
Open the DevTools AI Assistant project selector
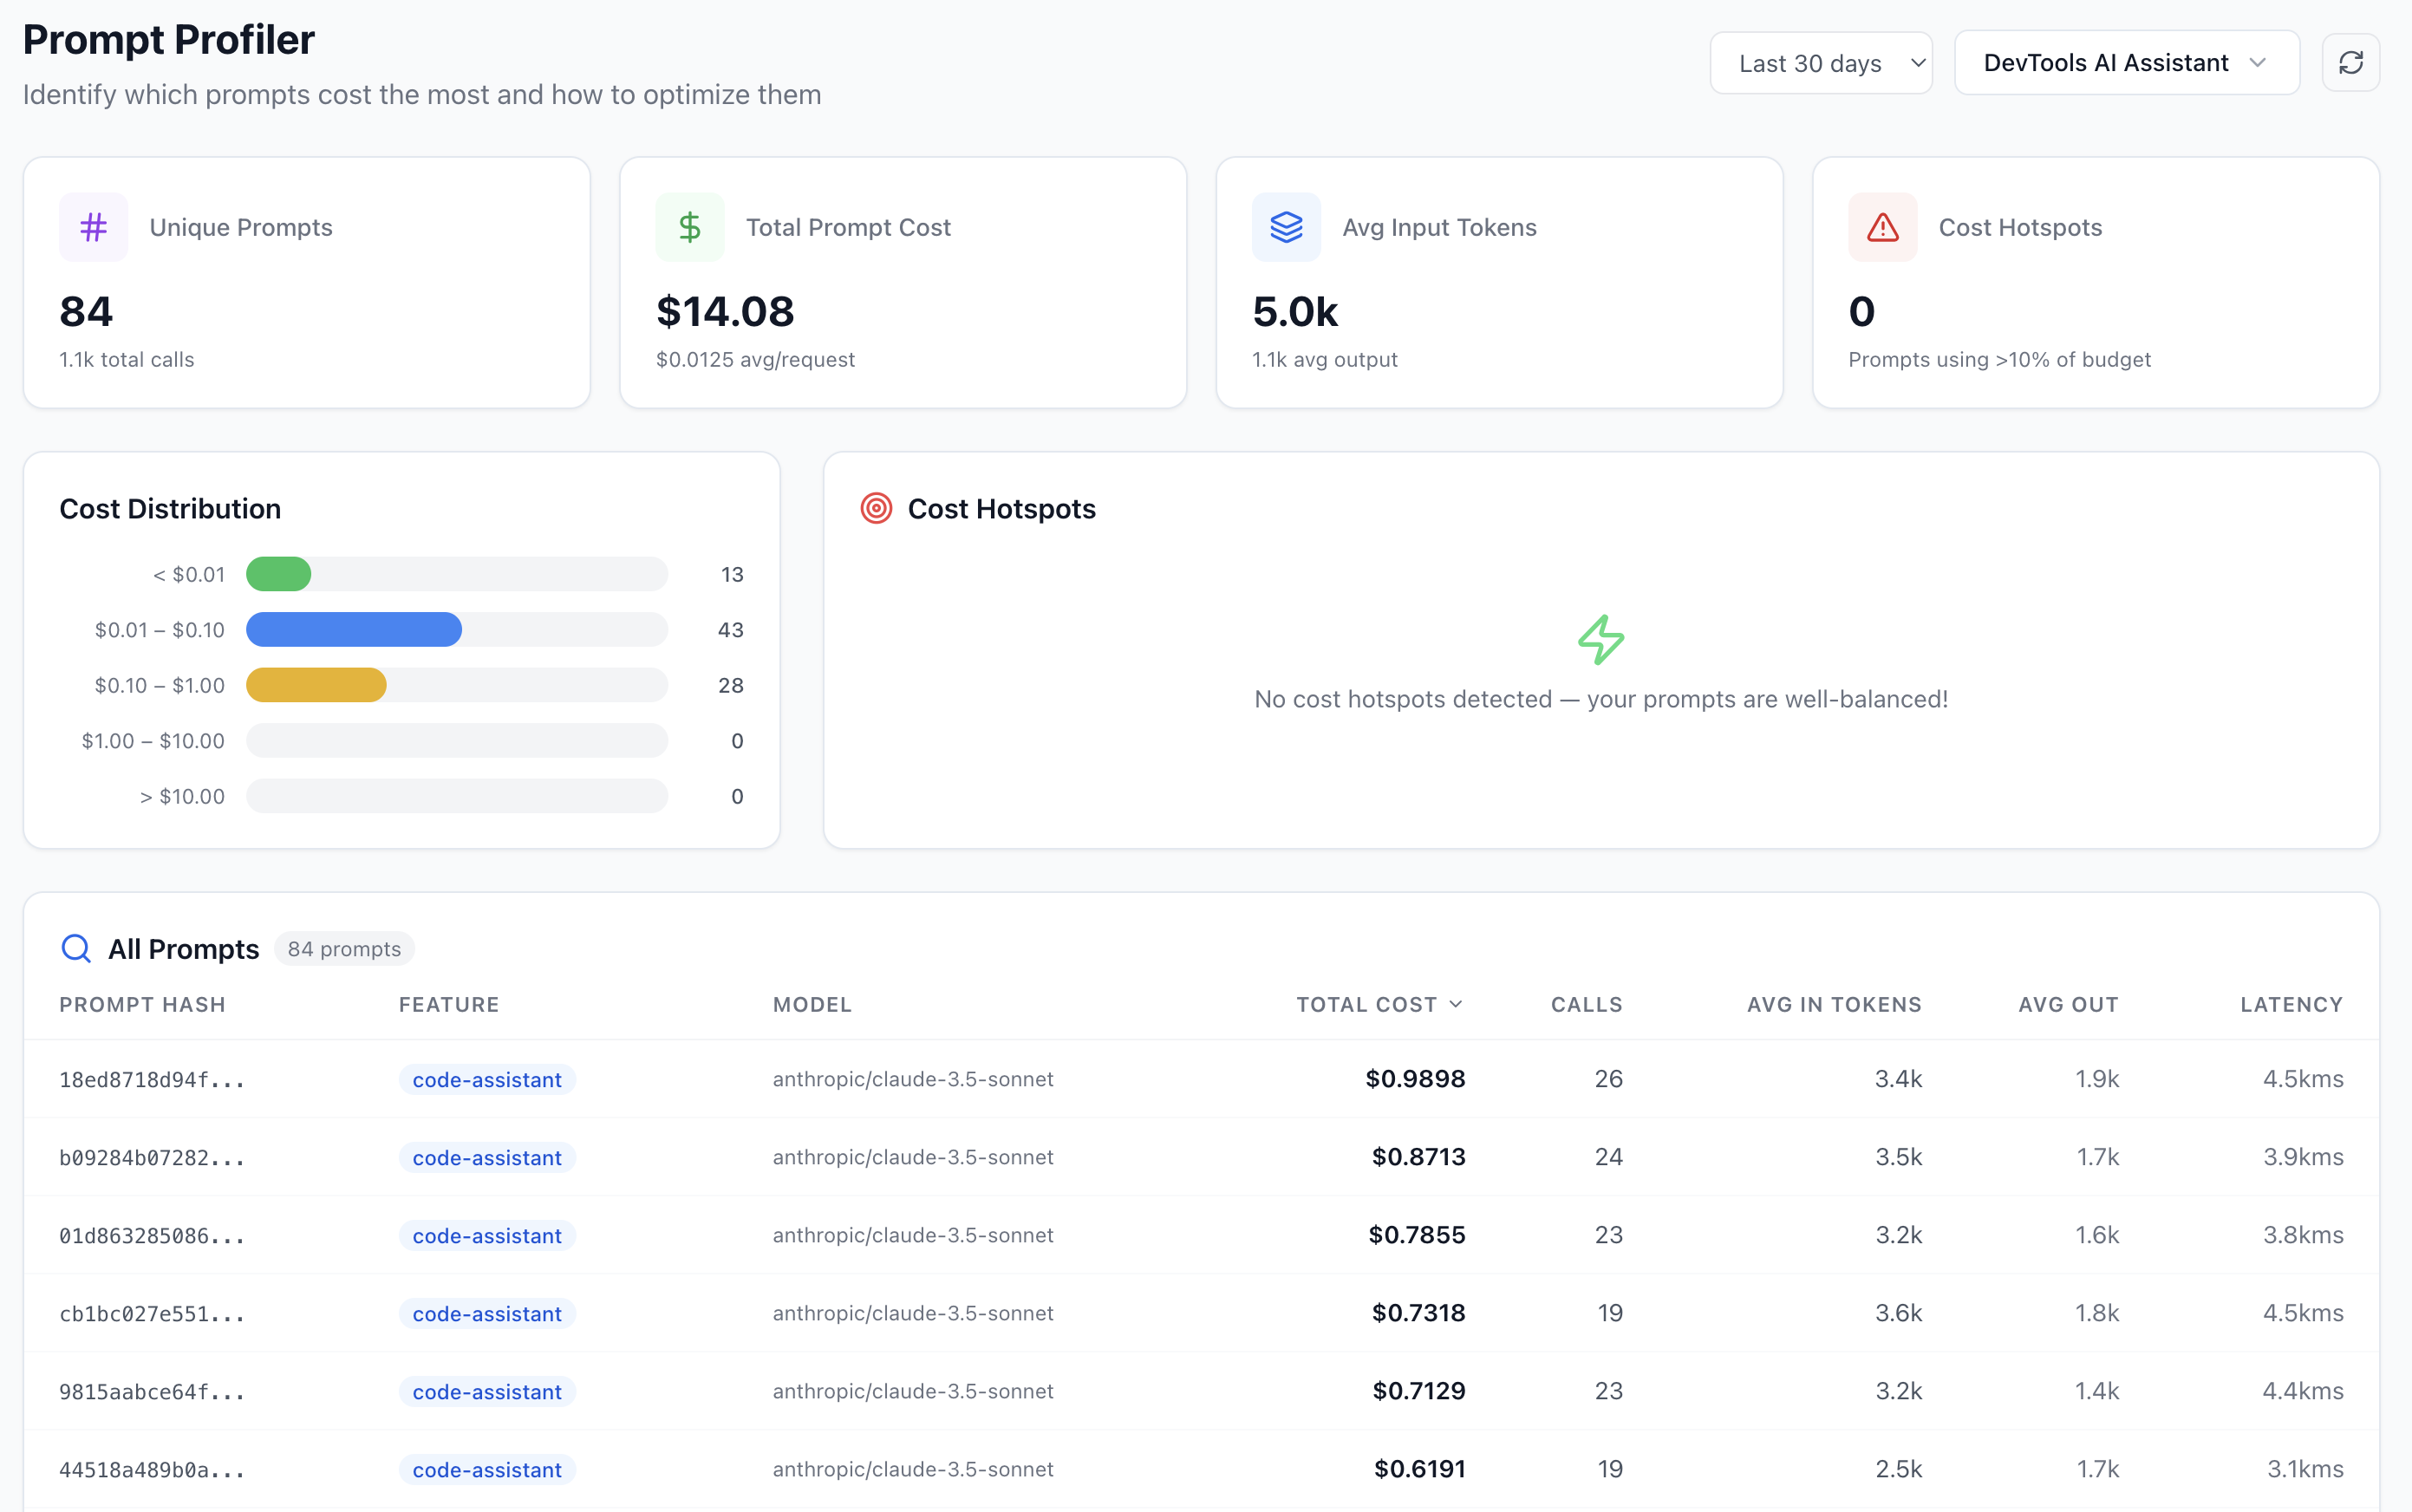coord(2126,62)
